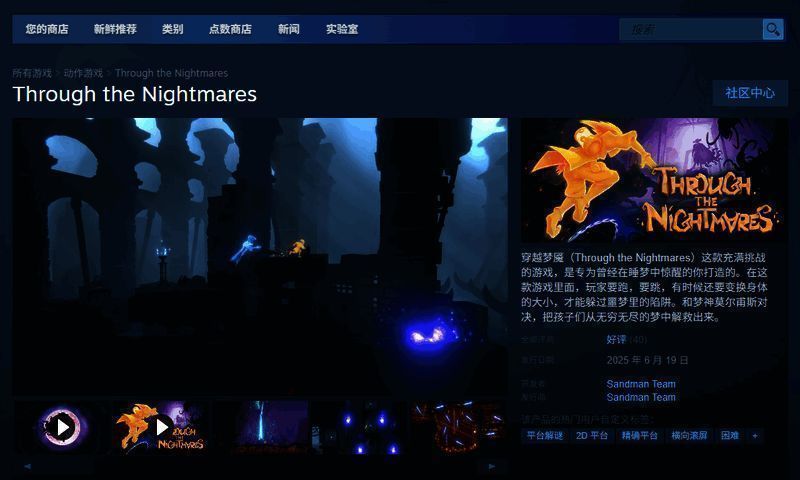Open the 新鲜推荐 menu

coord(115,29)
